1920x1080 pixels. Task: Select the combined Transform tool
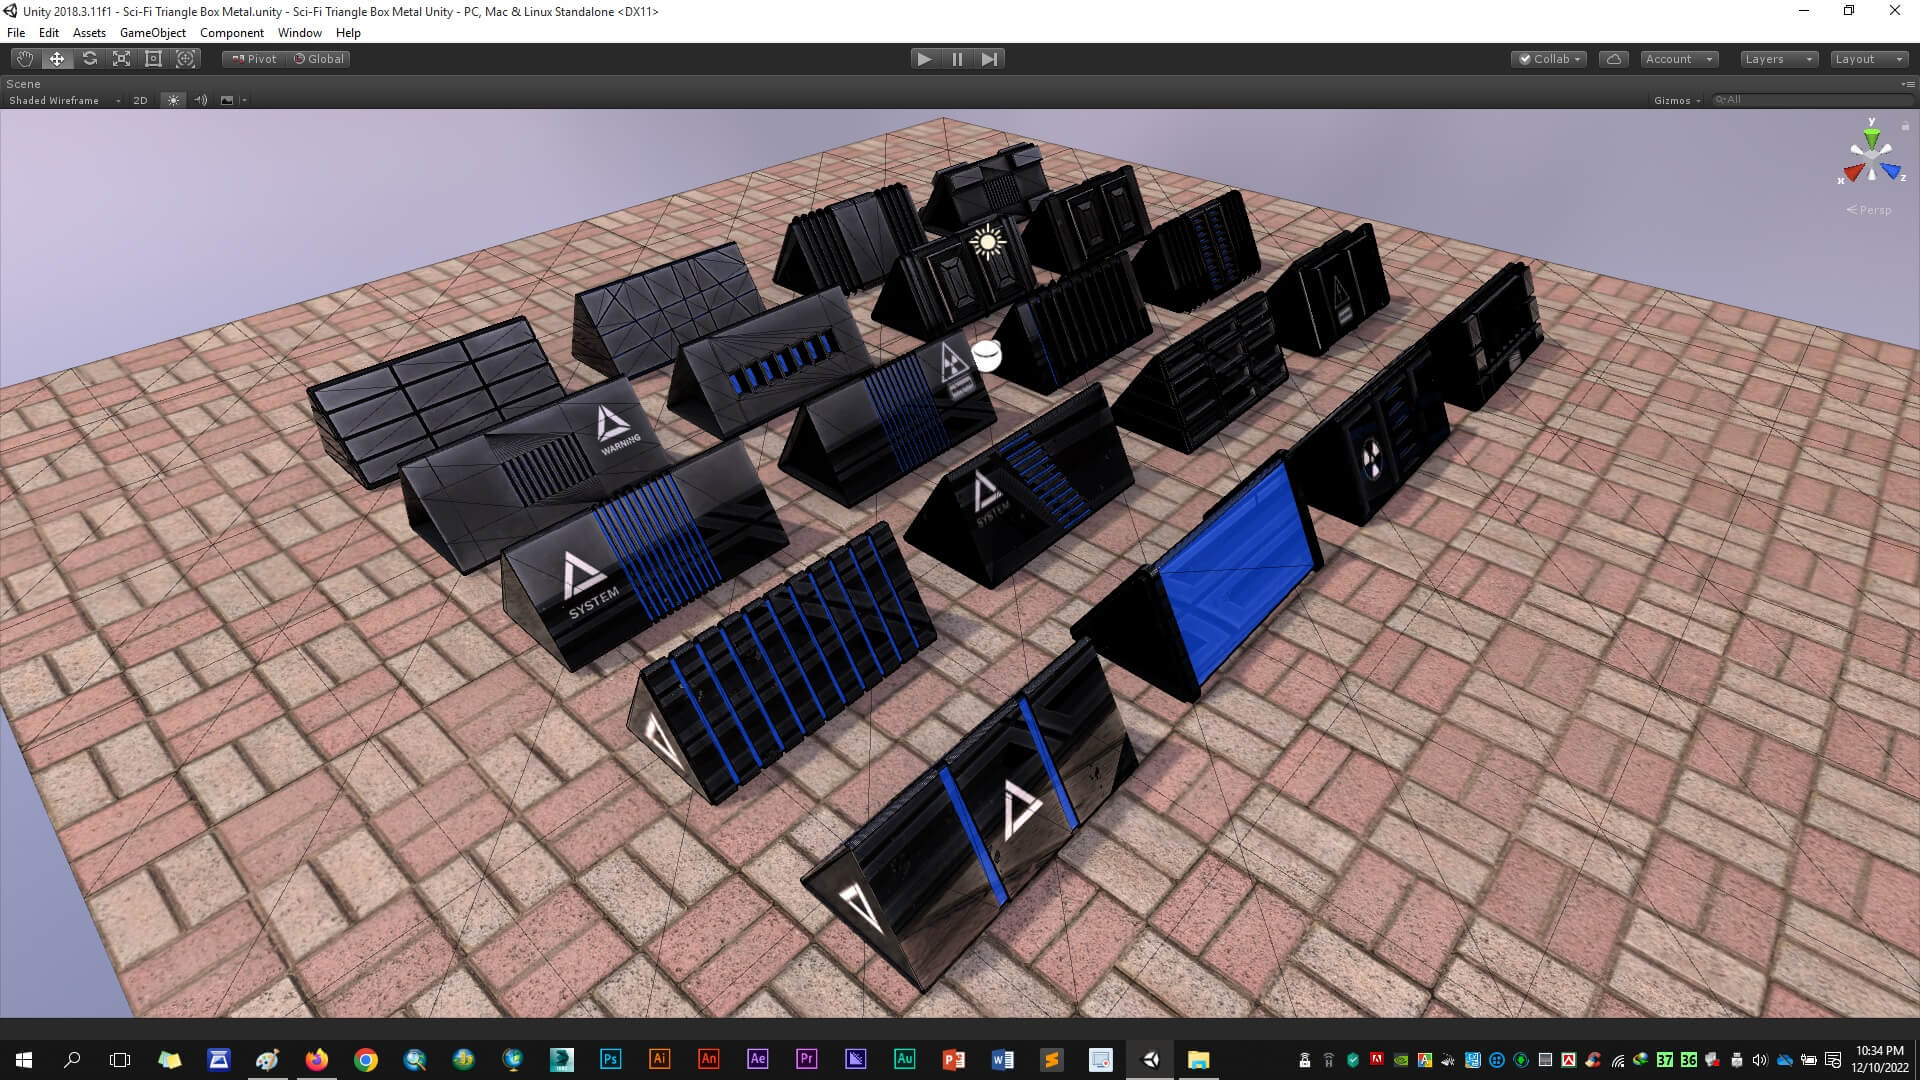point(186,59)
